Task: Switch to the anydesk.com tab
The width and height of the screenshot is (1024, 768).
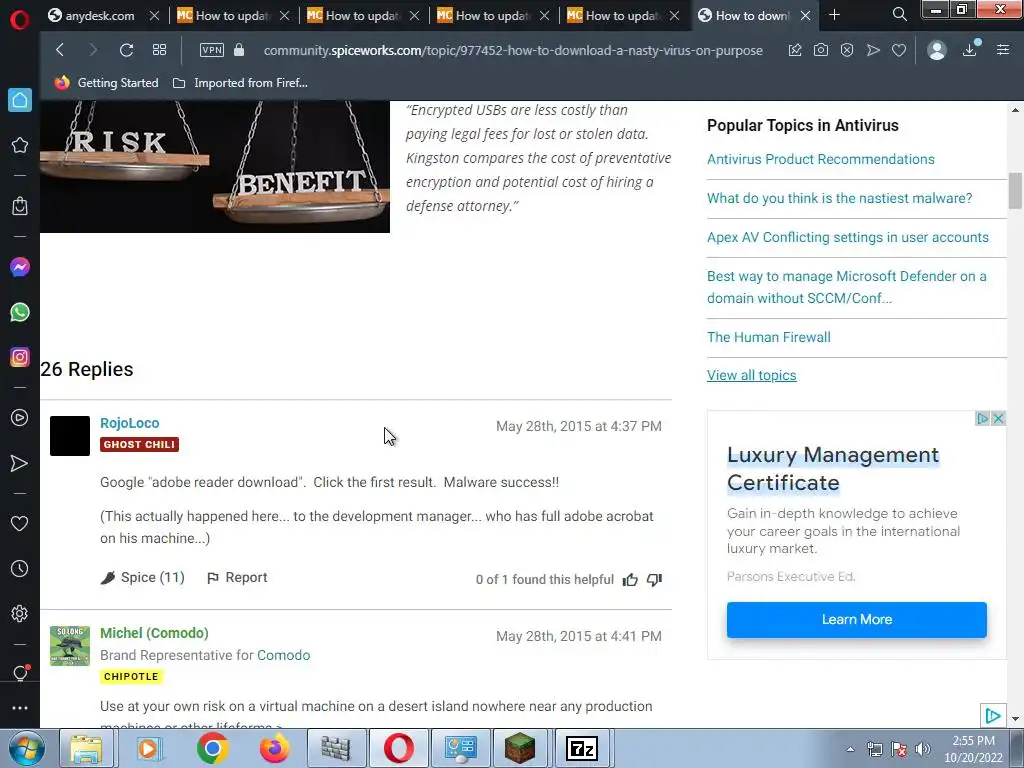Action: pyautogui.click(x=98, y=15)
